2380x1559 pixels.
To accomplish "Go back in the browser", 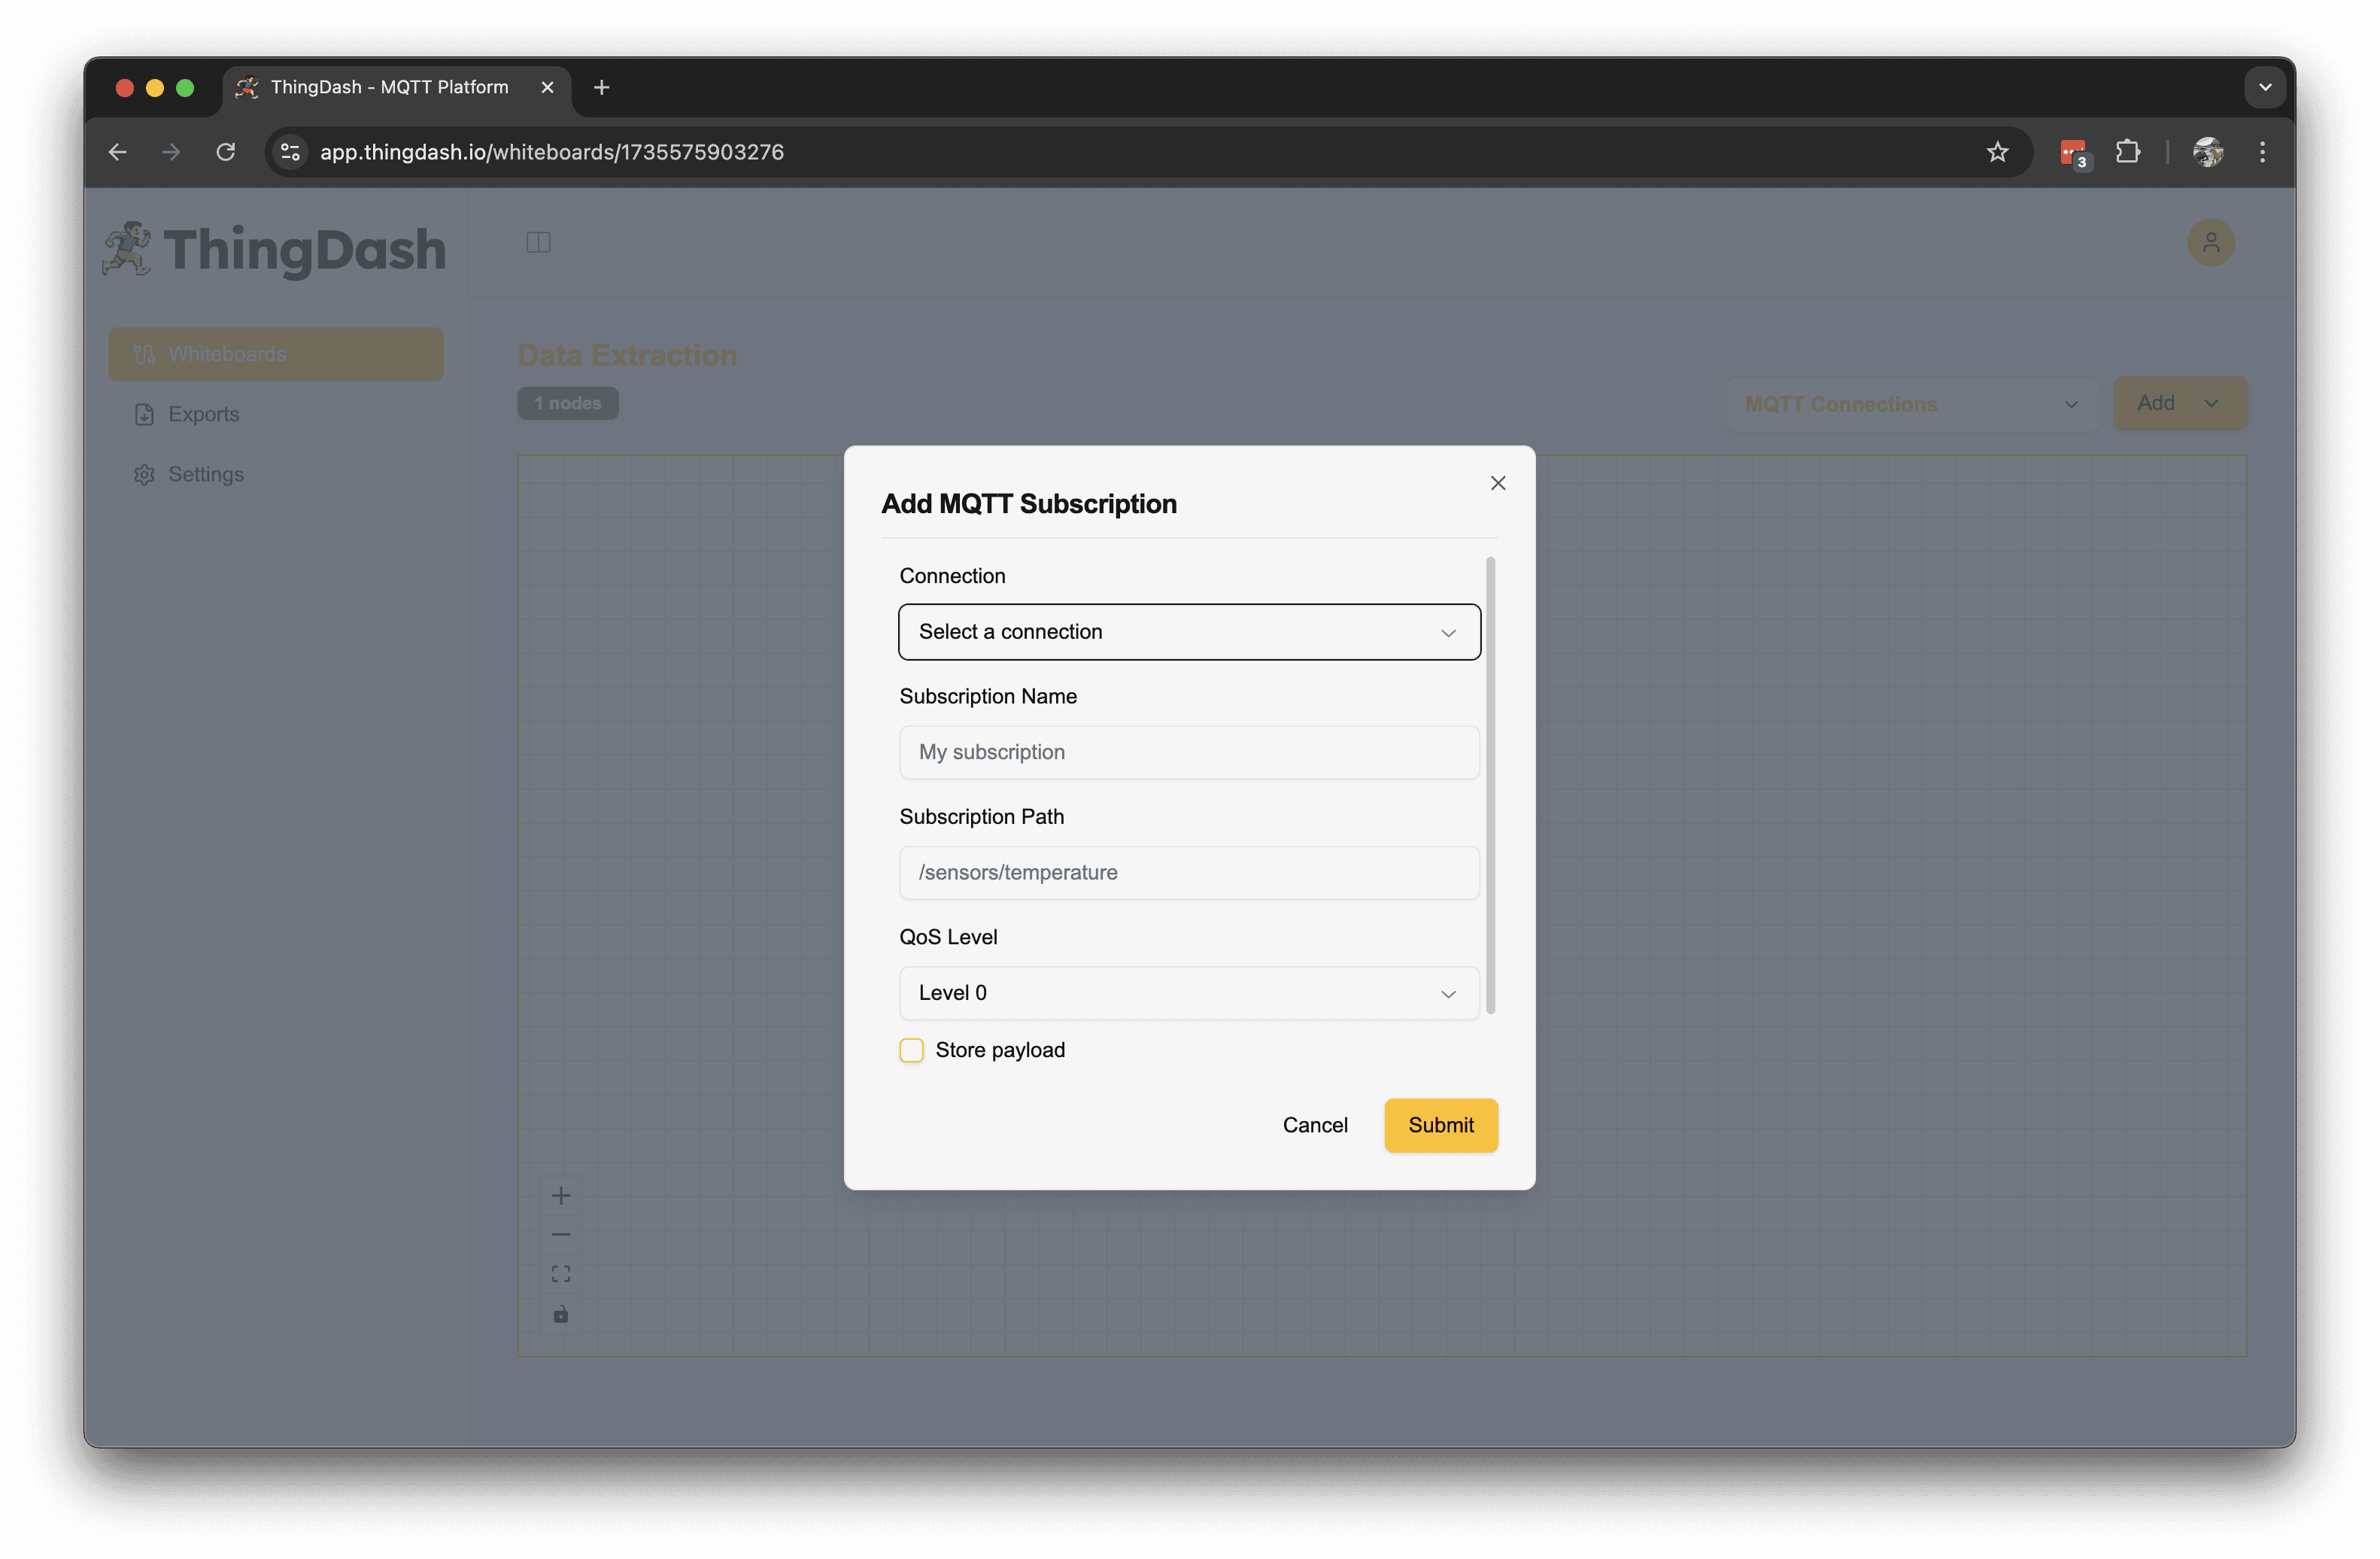I will pyautogui.click(x=117, y=152).
